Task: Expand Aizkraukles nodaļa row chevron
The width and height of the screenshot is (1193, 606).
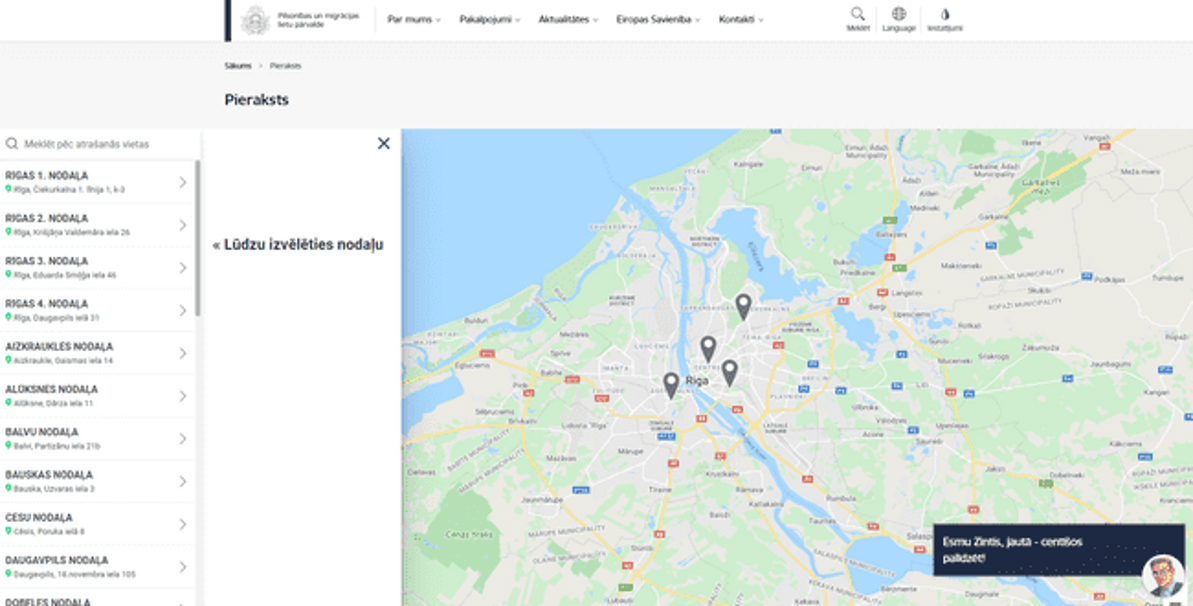Action: tap(183, 353)
